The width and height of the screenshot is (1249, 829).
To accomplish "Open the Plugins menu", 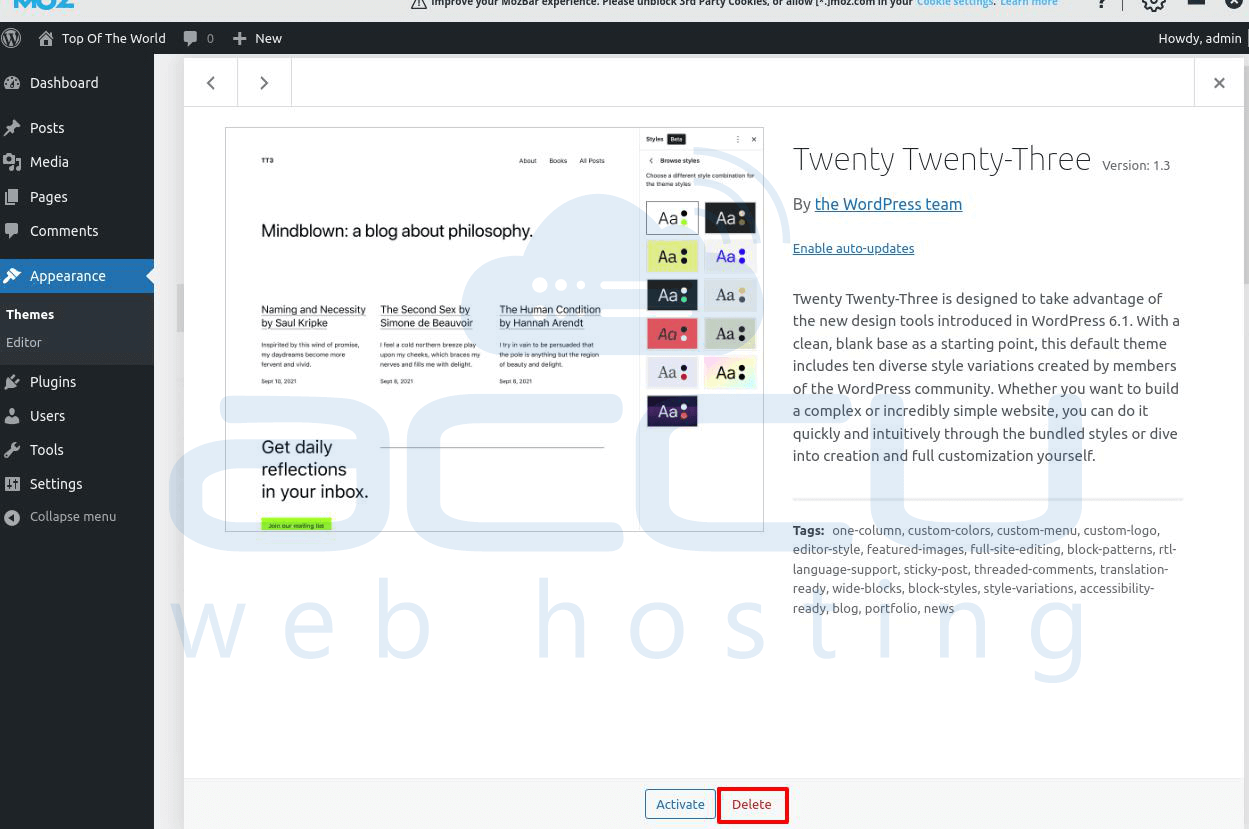I will click(77, 382).
